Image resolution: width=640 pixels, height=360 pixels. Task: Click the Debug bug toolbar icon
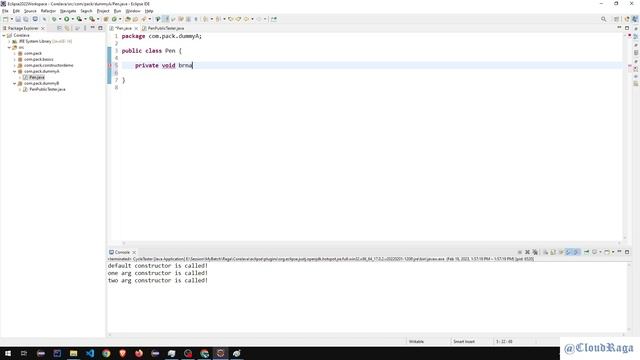tap(54, 19)
